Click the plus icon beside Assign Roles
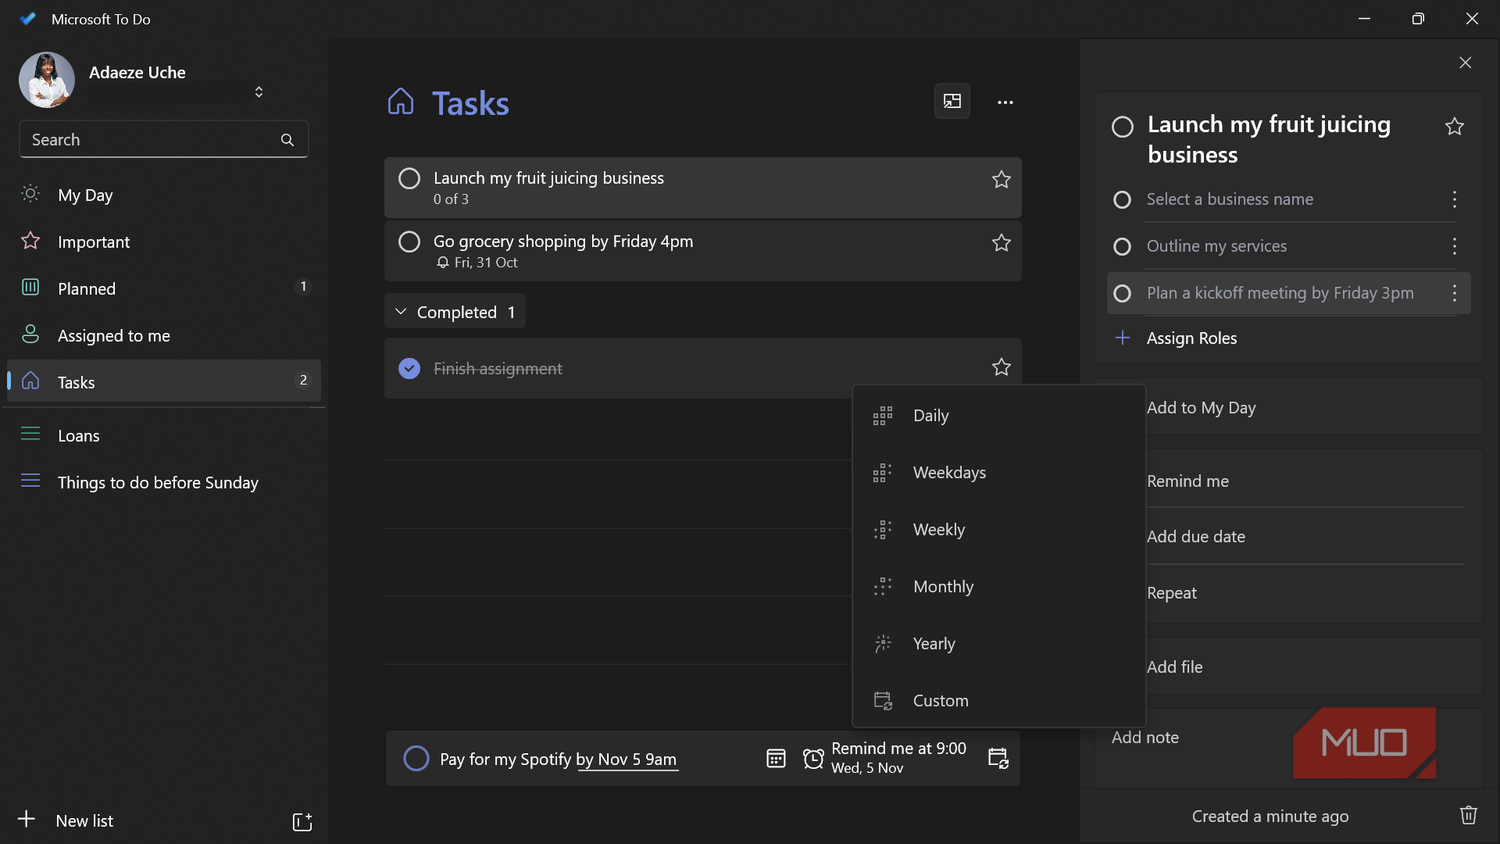The height and width of the screenshot is (844, 1500). pos(1122,338)
